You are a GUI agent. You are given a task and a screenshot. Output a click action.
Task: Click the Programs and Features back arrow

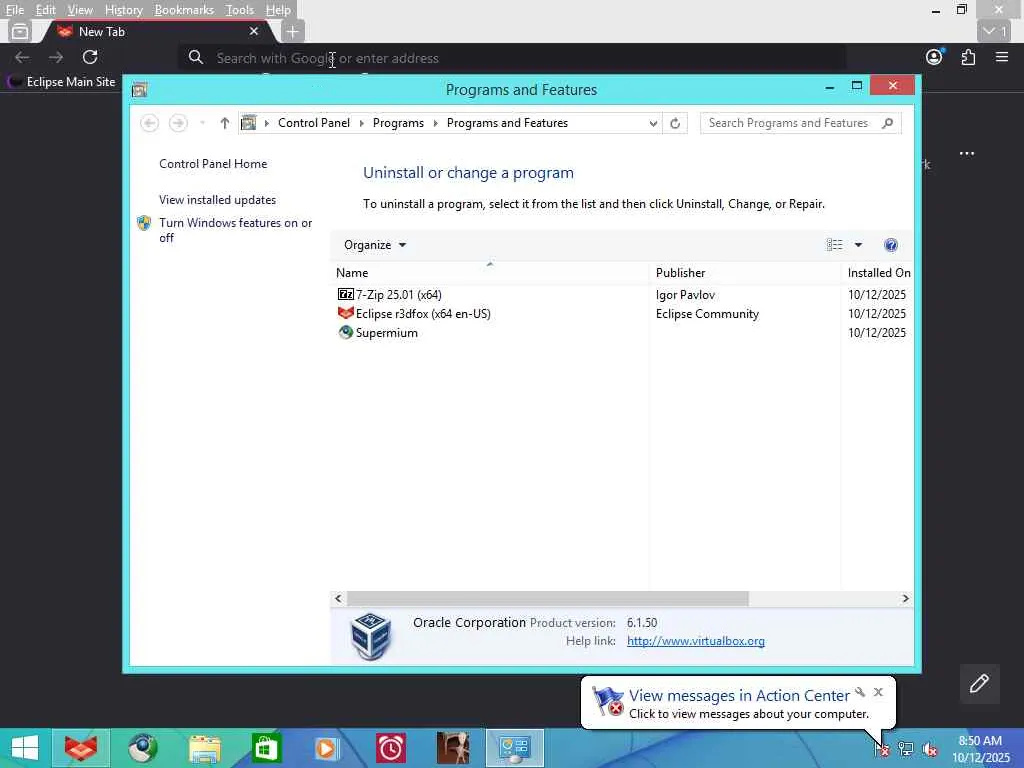150,123
